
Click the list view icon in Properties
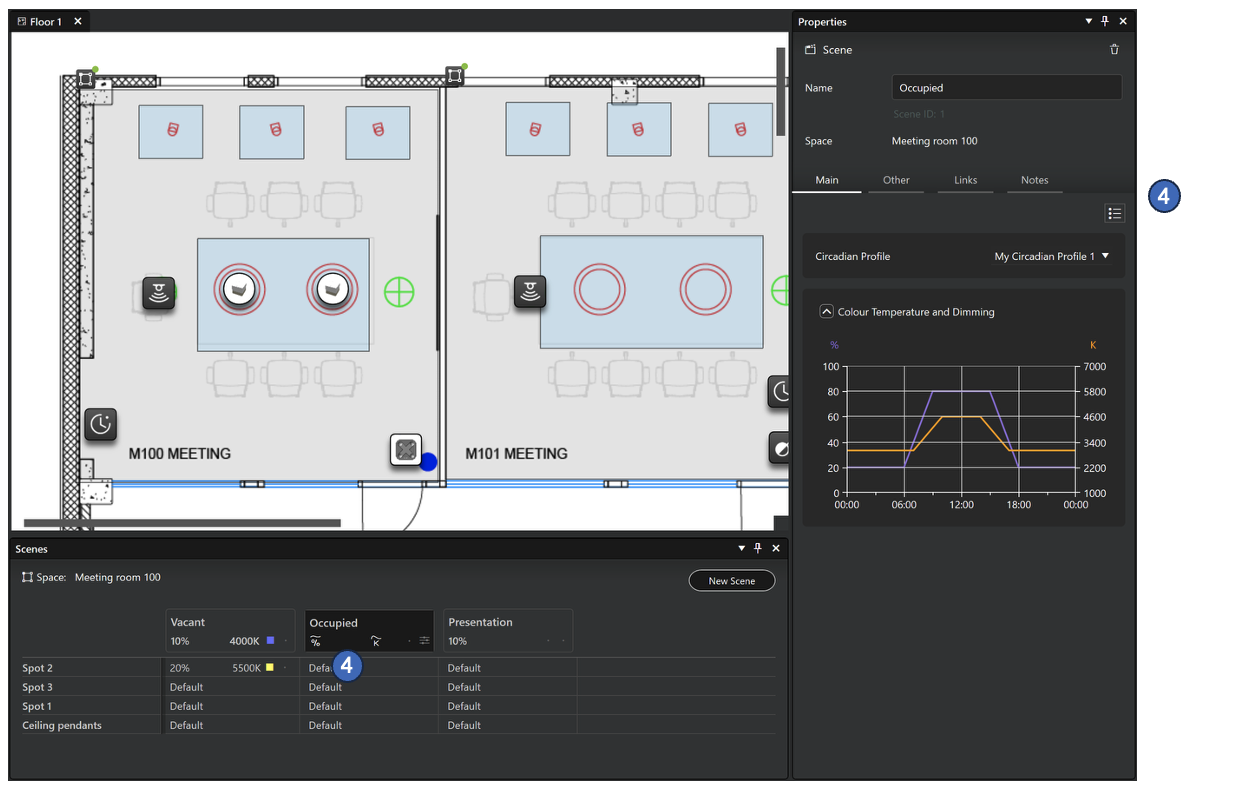coord(1114,213)
